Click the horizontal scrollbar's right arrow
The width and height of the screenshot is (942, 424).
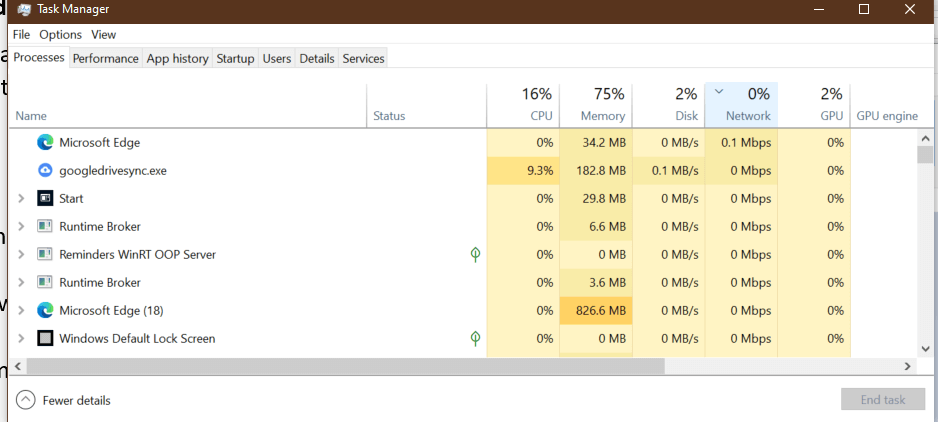(x=908, y=366)
